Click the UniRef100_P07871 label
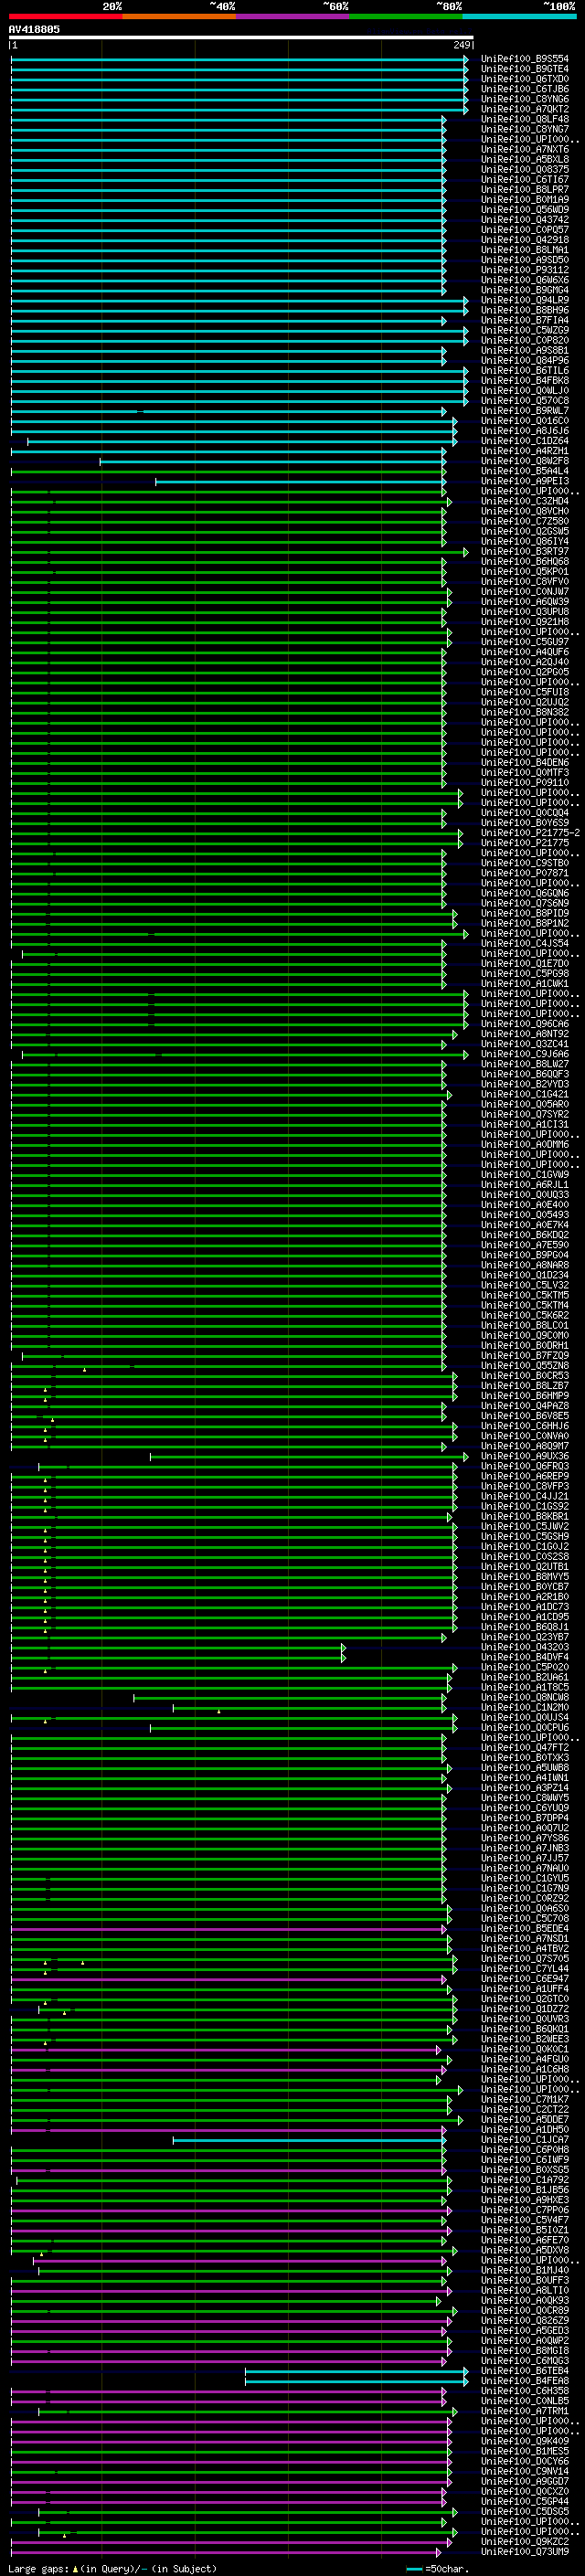This screenshot has height=2576, width=585. point(525,873)
